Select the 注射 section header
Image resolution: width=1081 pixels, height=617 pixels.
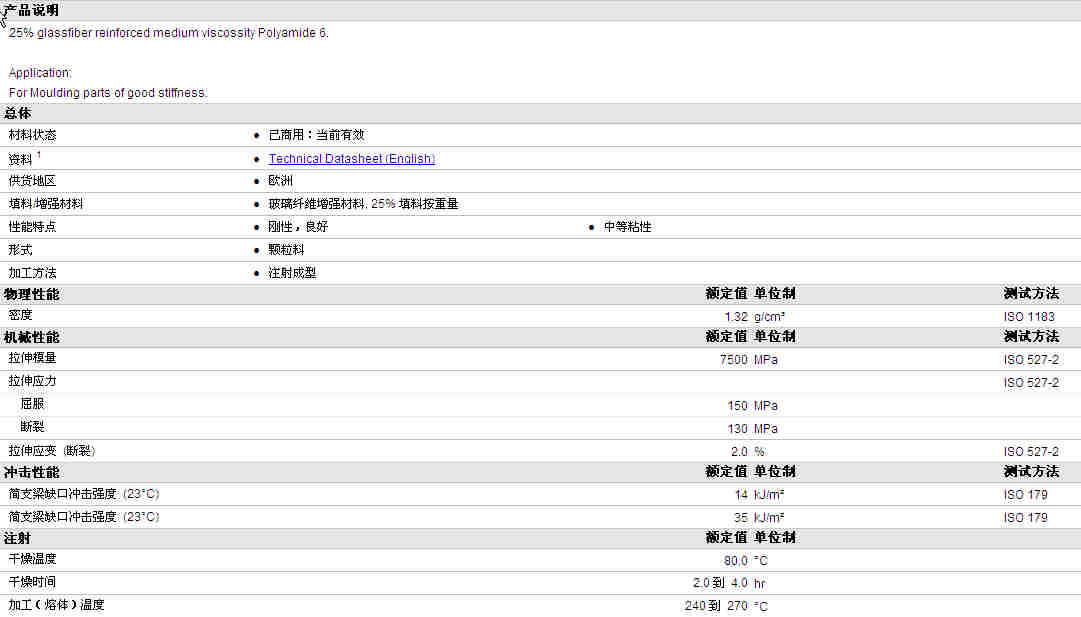(18, 538)
